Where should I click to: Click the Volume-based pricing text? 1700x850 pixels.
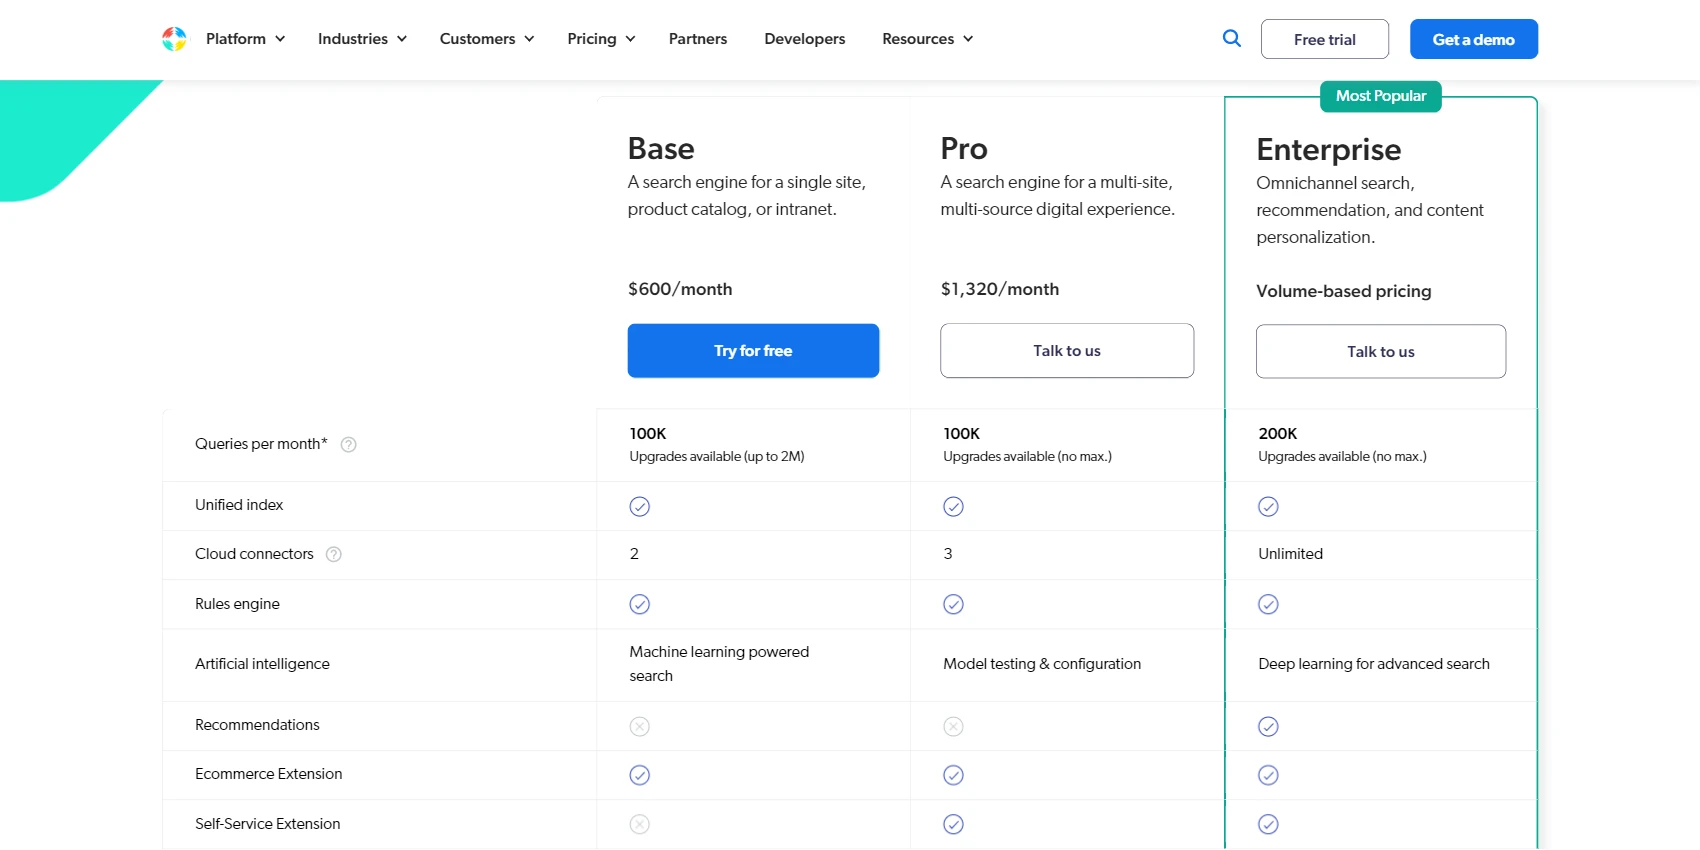(1344, 291)
